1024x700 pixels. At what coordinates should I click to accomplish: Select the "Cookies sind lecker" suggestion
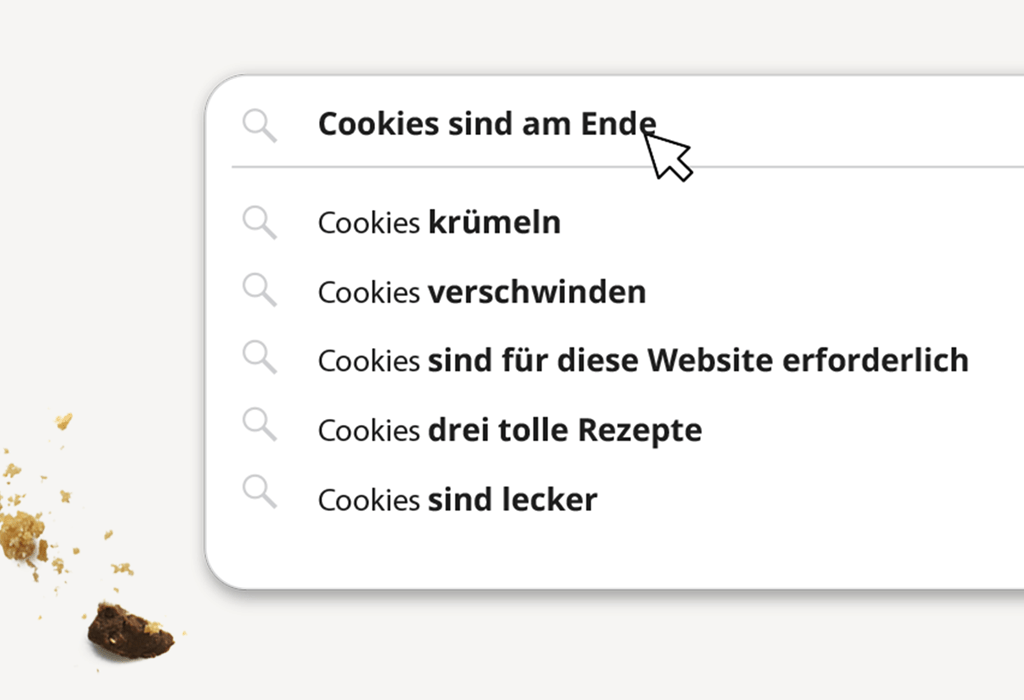pos(457,498)
